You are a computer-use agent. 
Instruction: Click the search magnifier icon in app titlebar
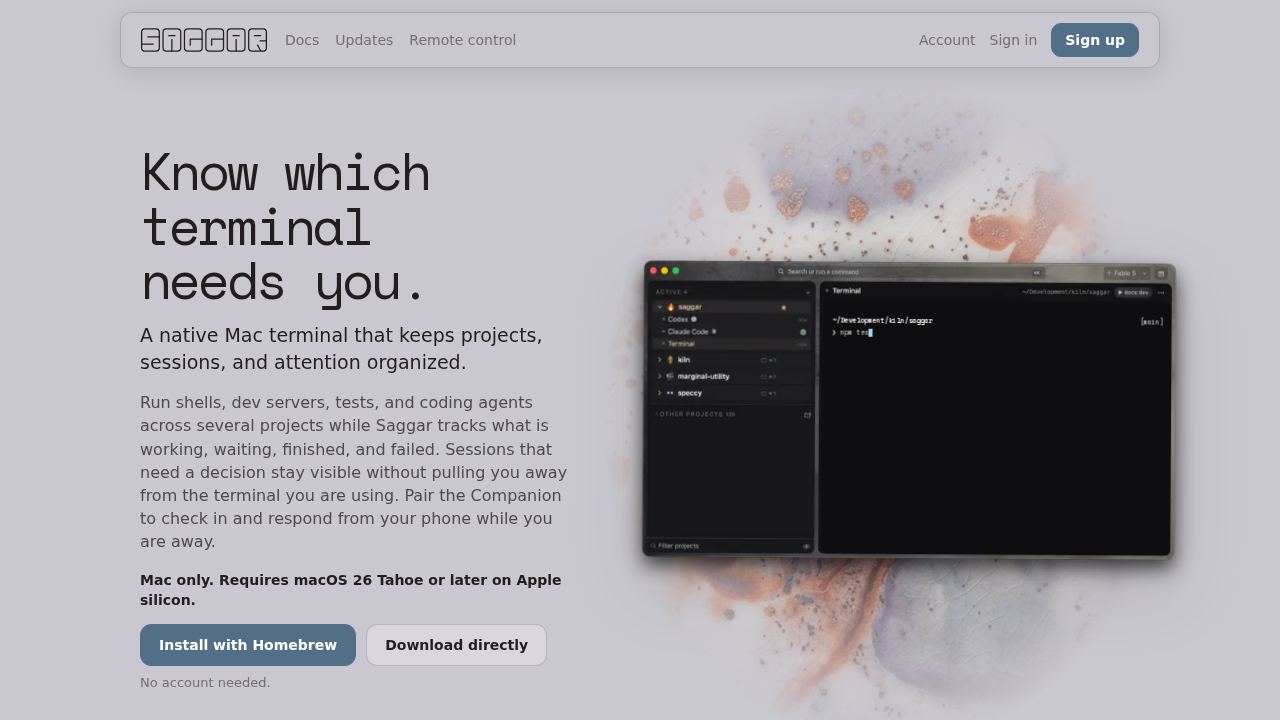[x=781, y=272]
